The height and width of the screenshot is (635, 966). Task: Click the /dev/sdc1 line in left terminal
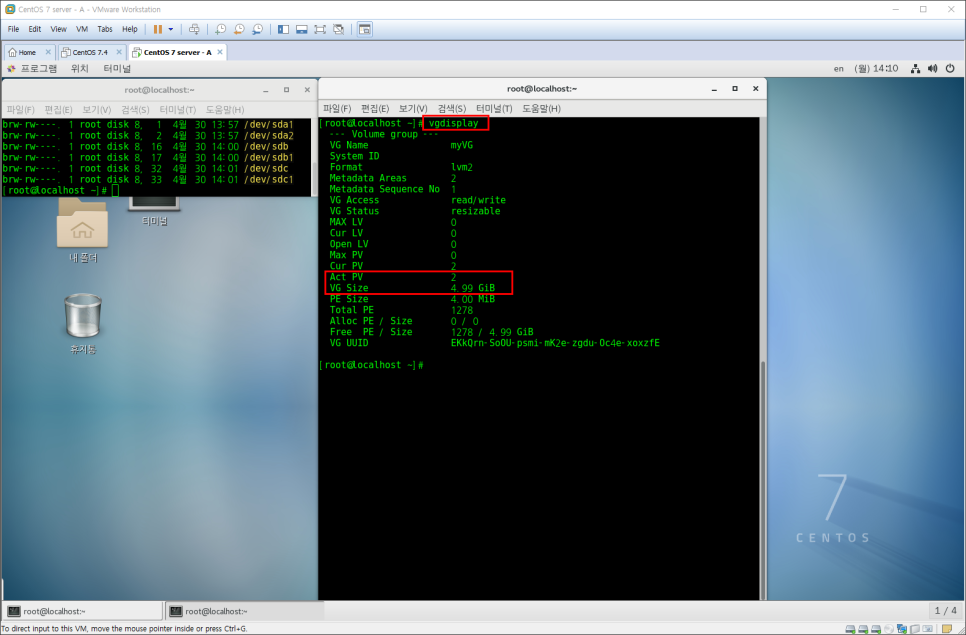point(148,180)
